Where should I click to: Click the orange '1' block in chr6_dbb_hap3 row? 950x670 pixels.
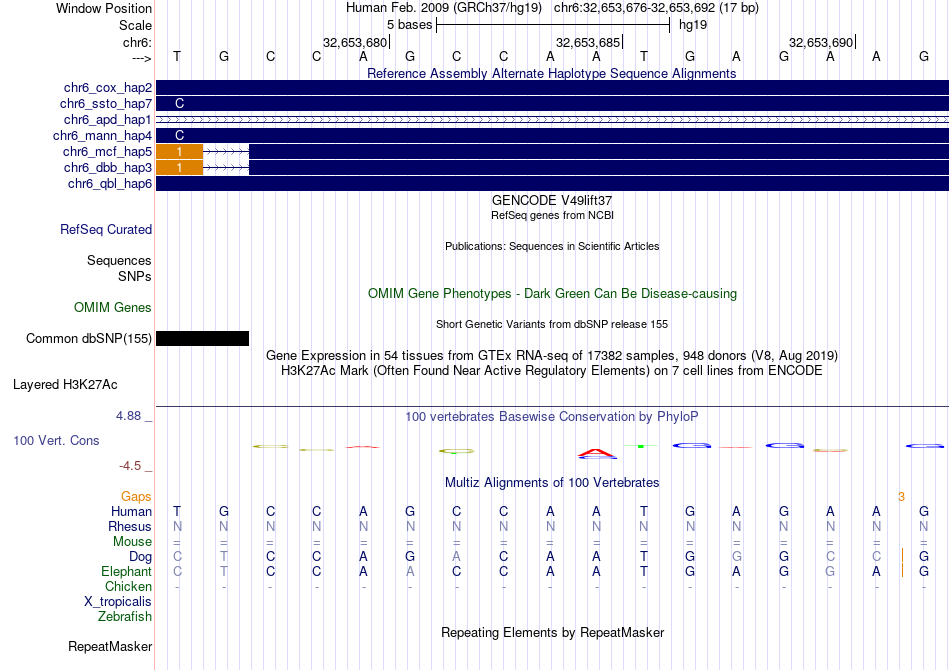(179, 167)
